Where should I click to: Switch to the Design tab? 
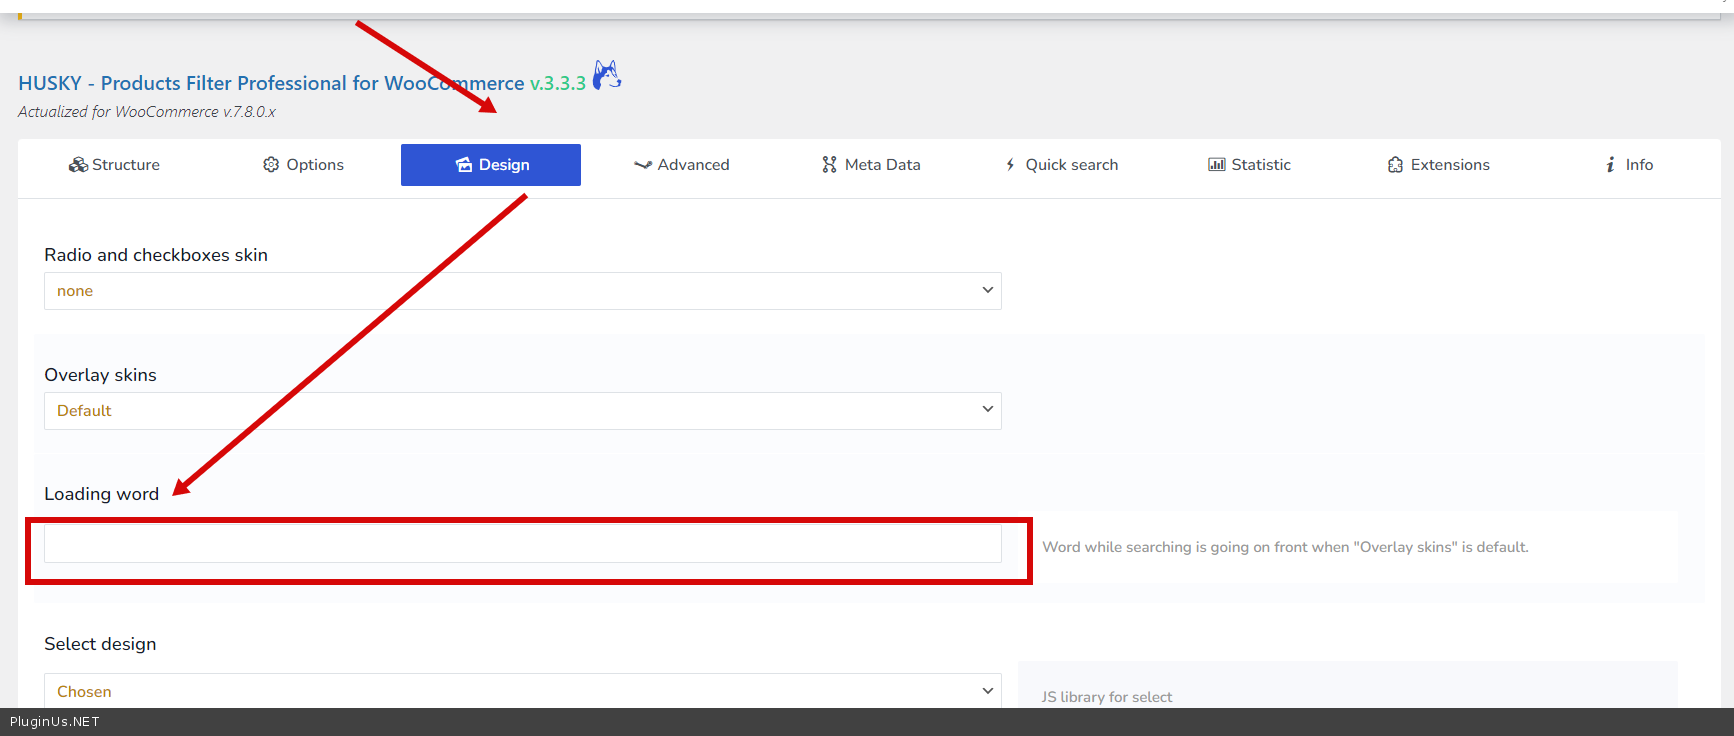491,165
